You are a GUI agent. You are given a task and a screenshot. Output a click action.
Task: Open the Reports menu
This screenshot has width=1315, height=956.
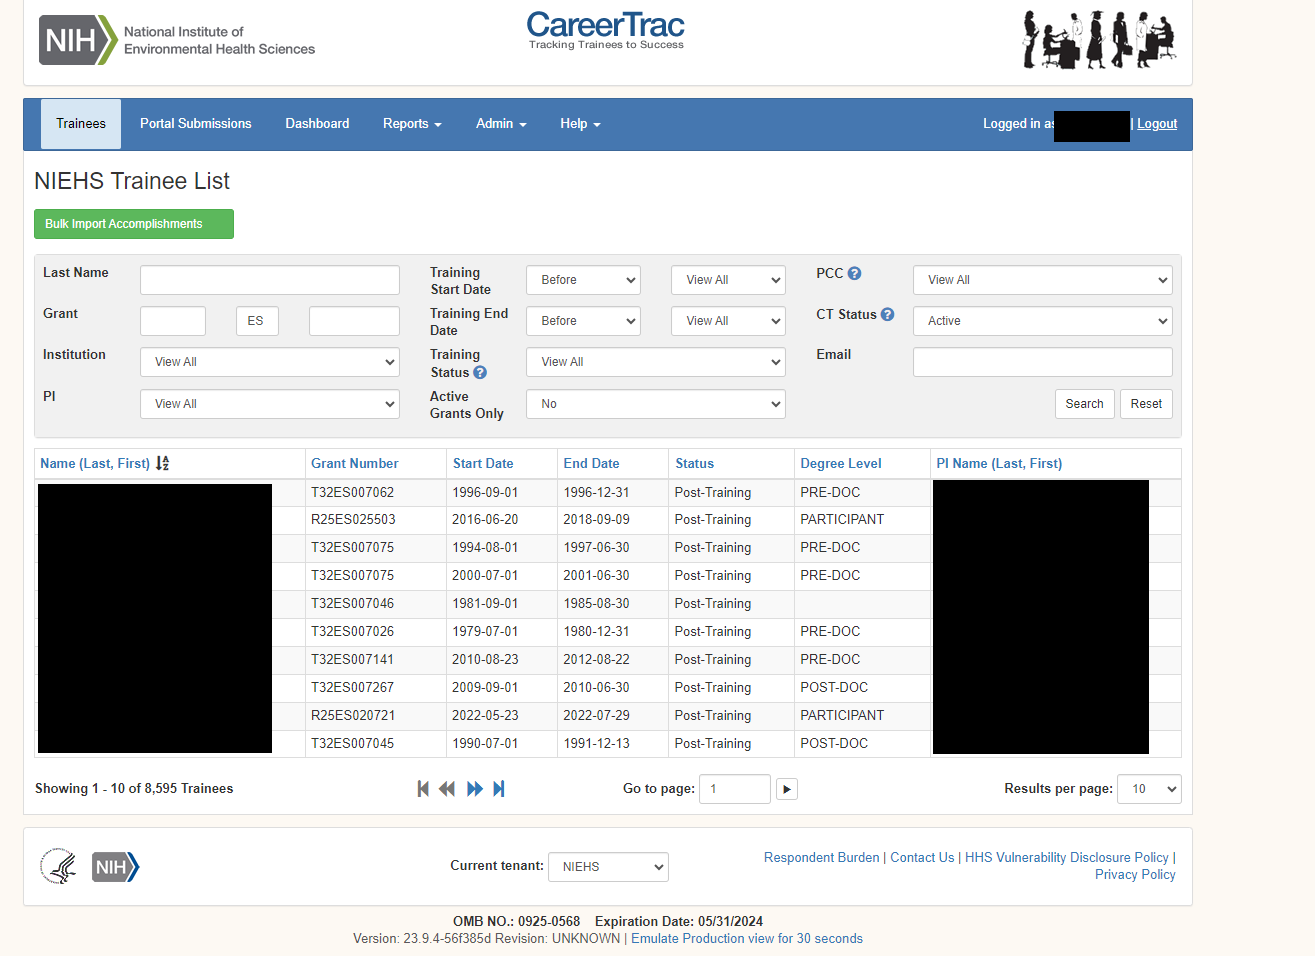411,124
